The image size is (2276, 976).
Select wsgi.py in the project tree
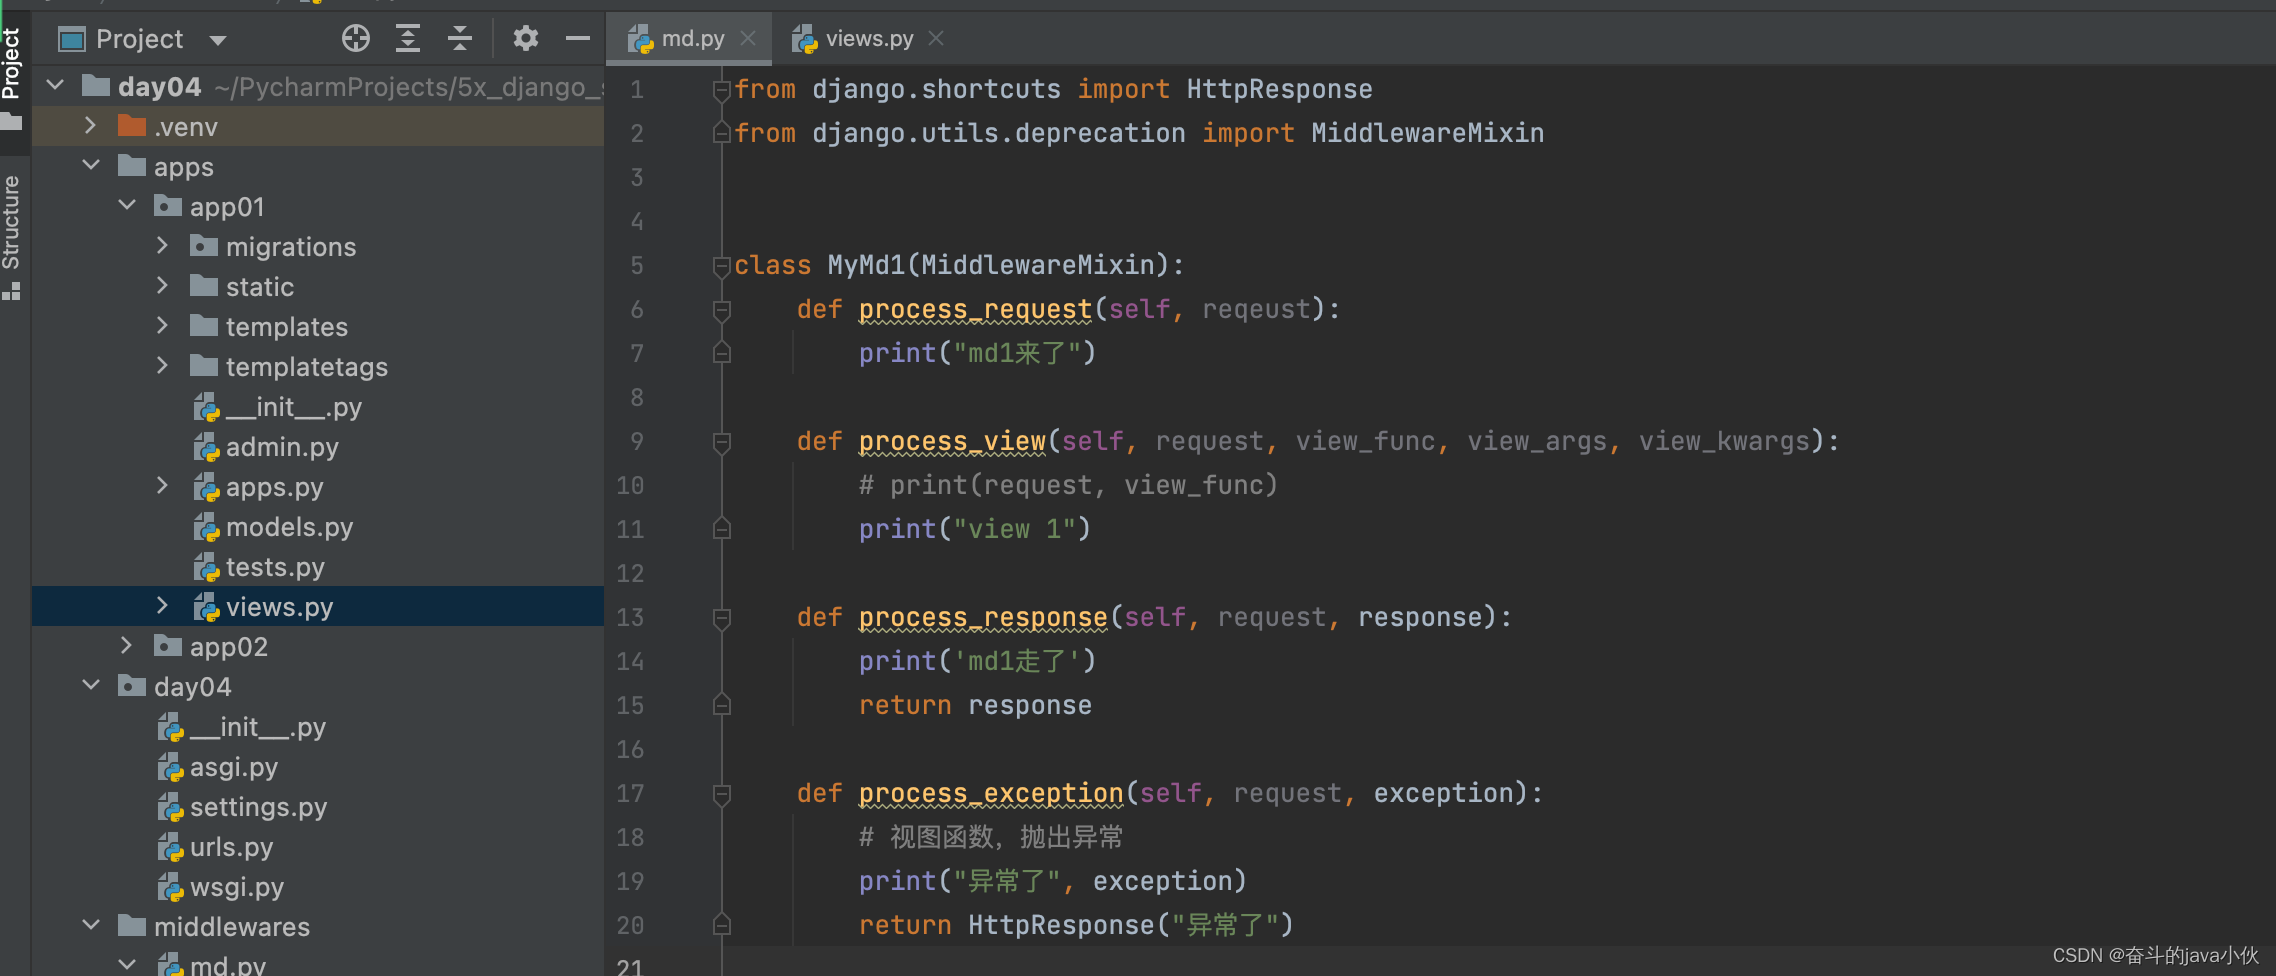(x=318, y=887)
